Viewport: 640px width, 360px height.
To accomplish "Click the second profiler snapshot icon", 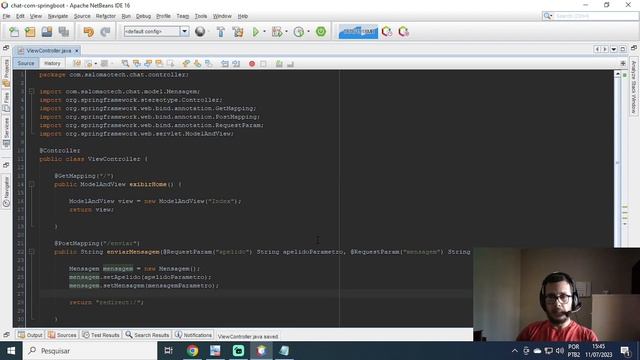I will (404, 31).
